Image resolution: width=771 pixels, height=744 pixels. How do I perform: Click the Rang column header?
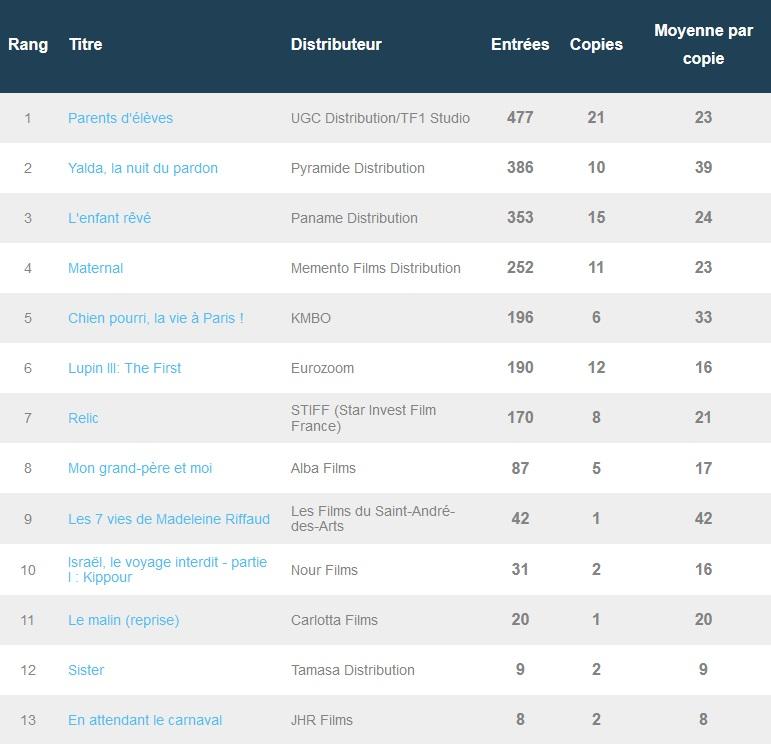click(x=28, y=44)
